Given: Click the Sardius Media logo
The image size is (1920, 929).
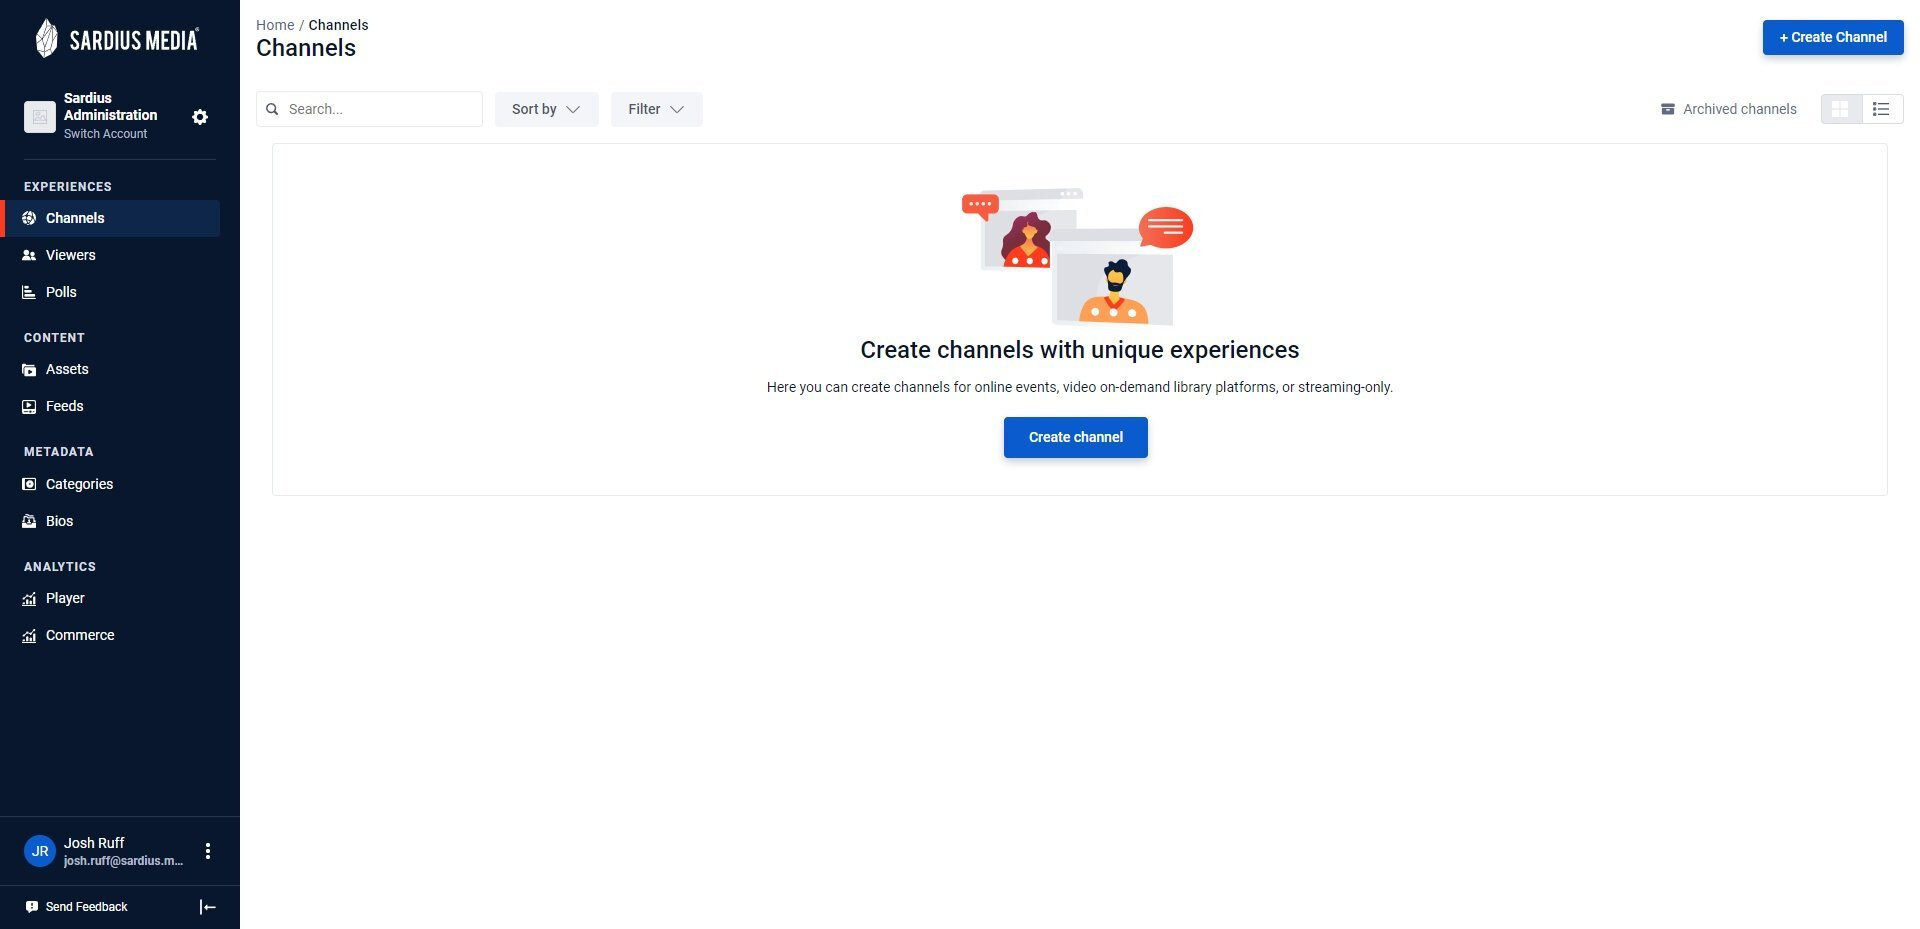Looking at the screenshot, I should tap(117, 39).
